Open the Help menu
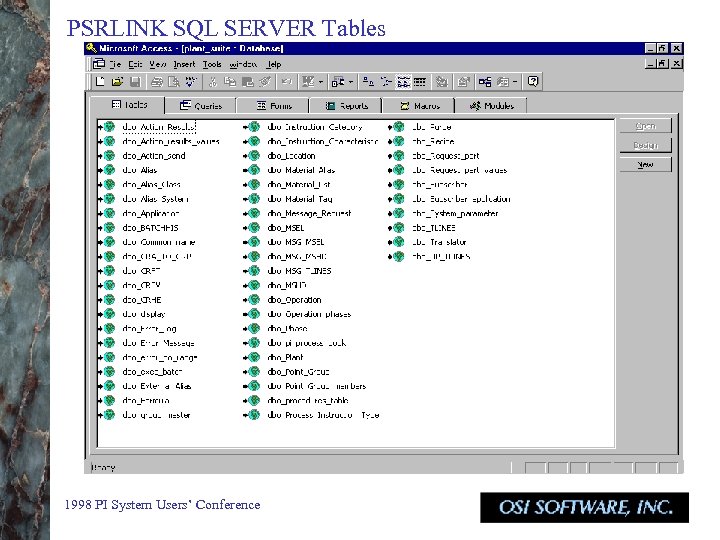Image resolution: width=720 pixels, height=540 pixels. click(274, 64)
